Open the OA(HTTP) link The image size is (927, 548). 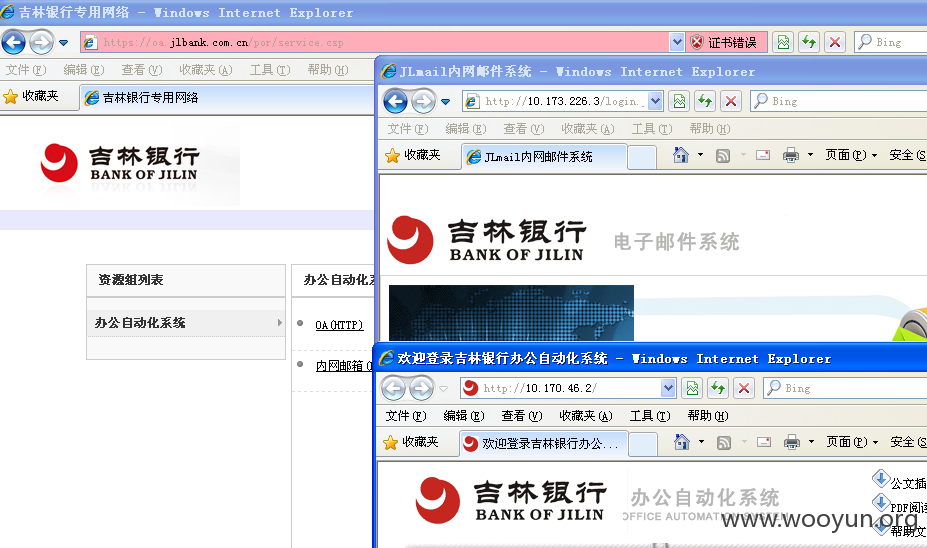pyautogui.click(x=339, y=325)
